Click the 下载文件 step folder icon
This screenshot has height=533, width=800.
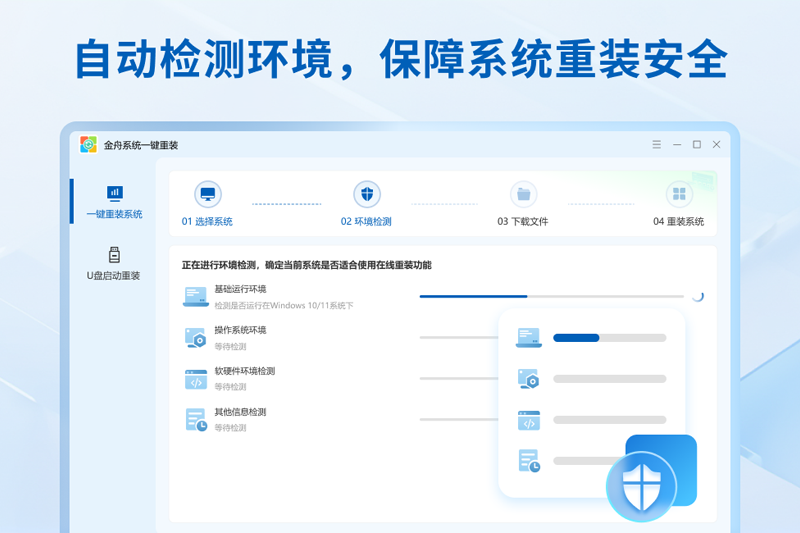[x=523, y=194]
